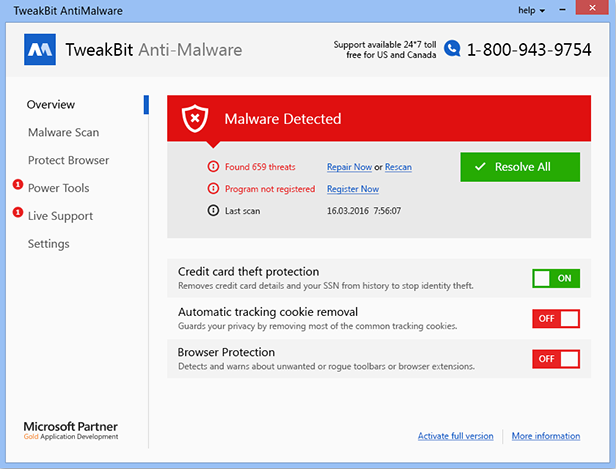Screen dimensions: 616x469
Task: Minimize the TweakBit AntiMalware window
Action: pyautogui.click(x=563, y=10)
